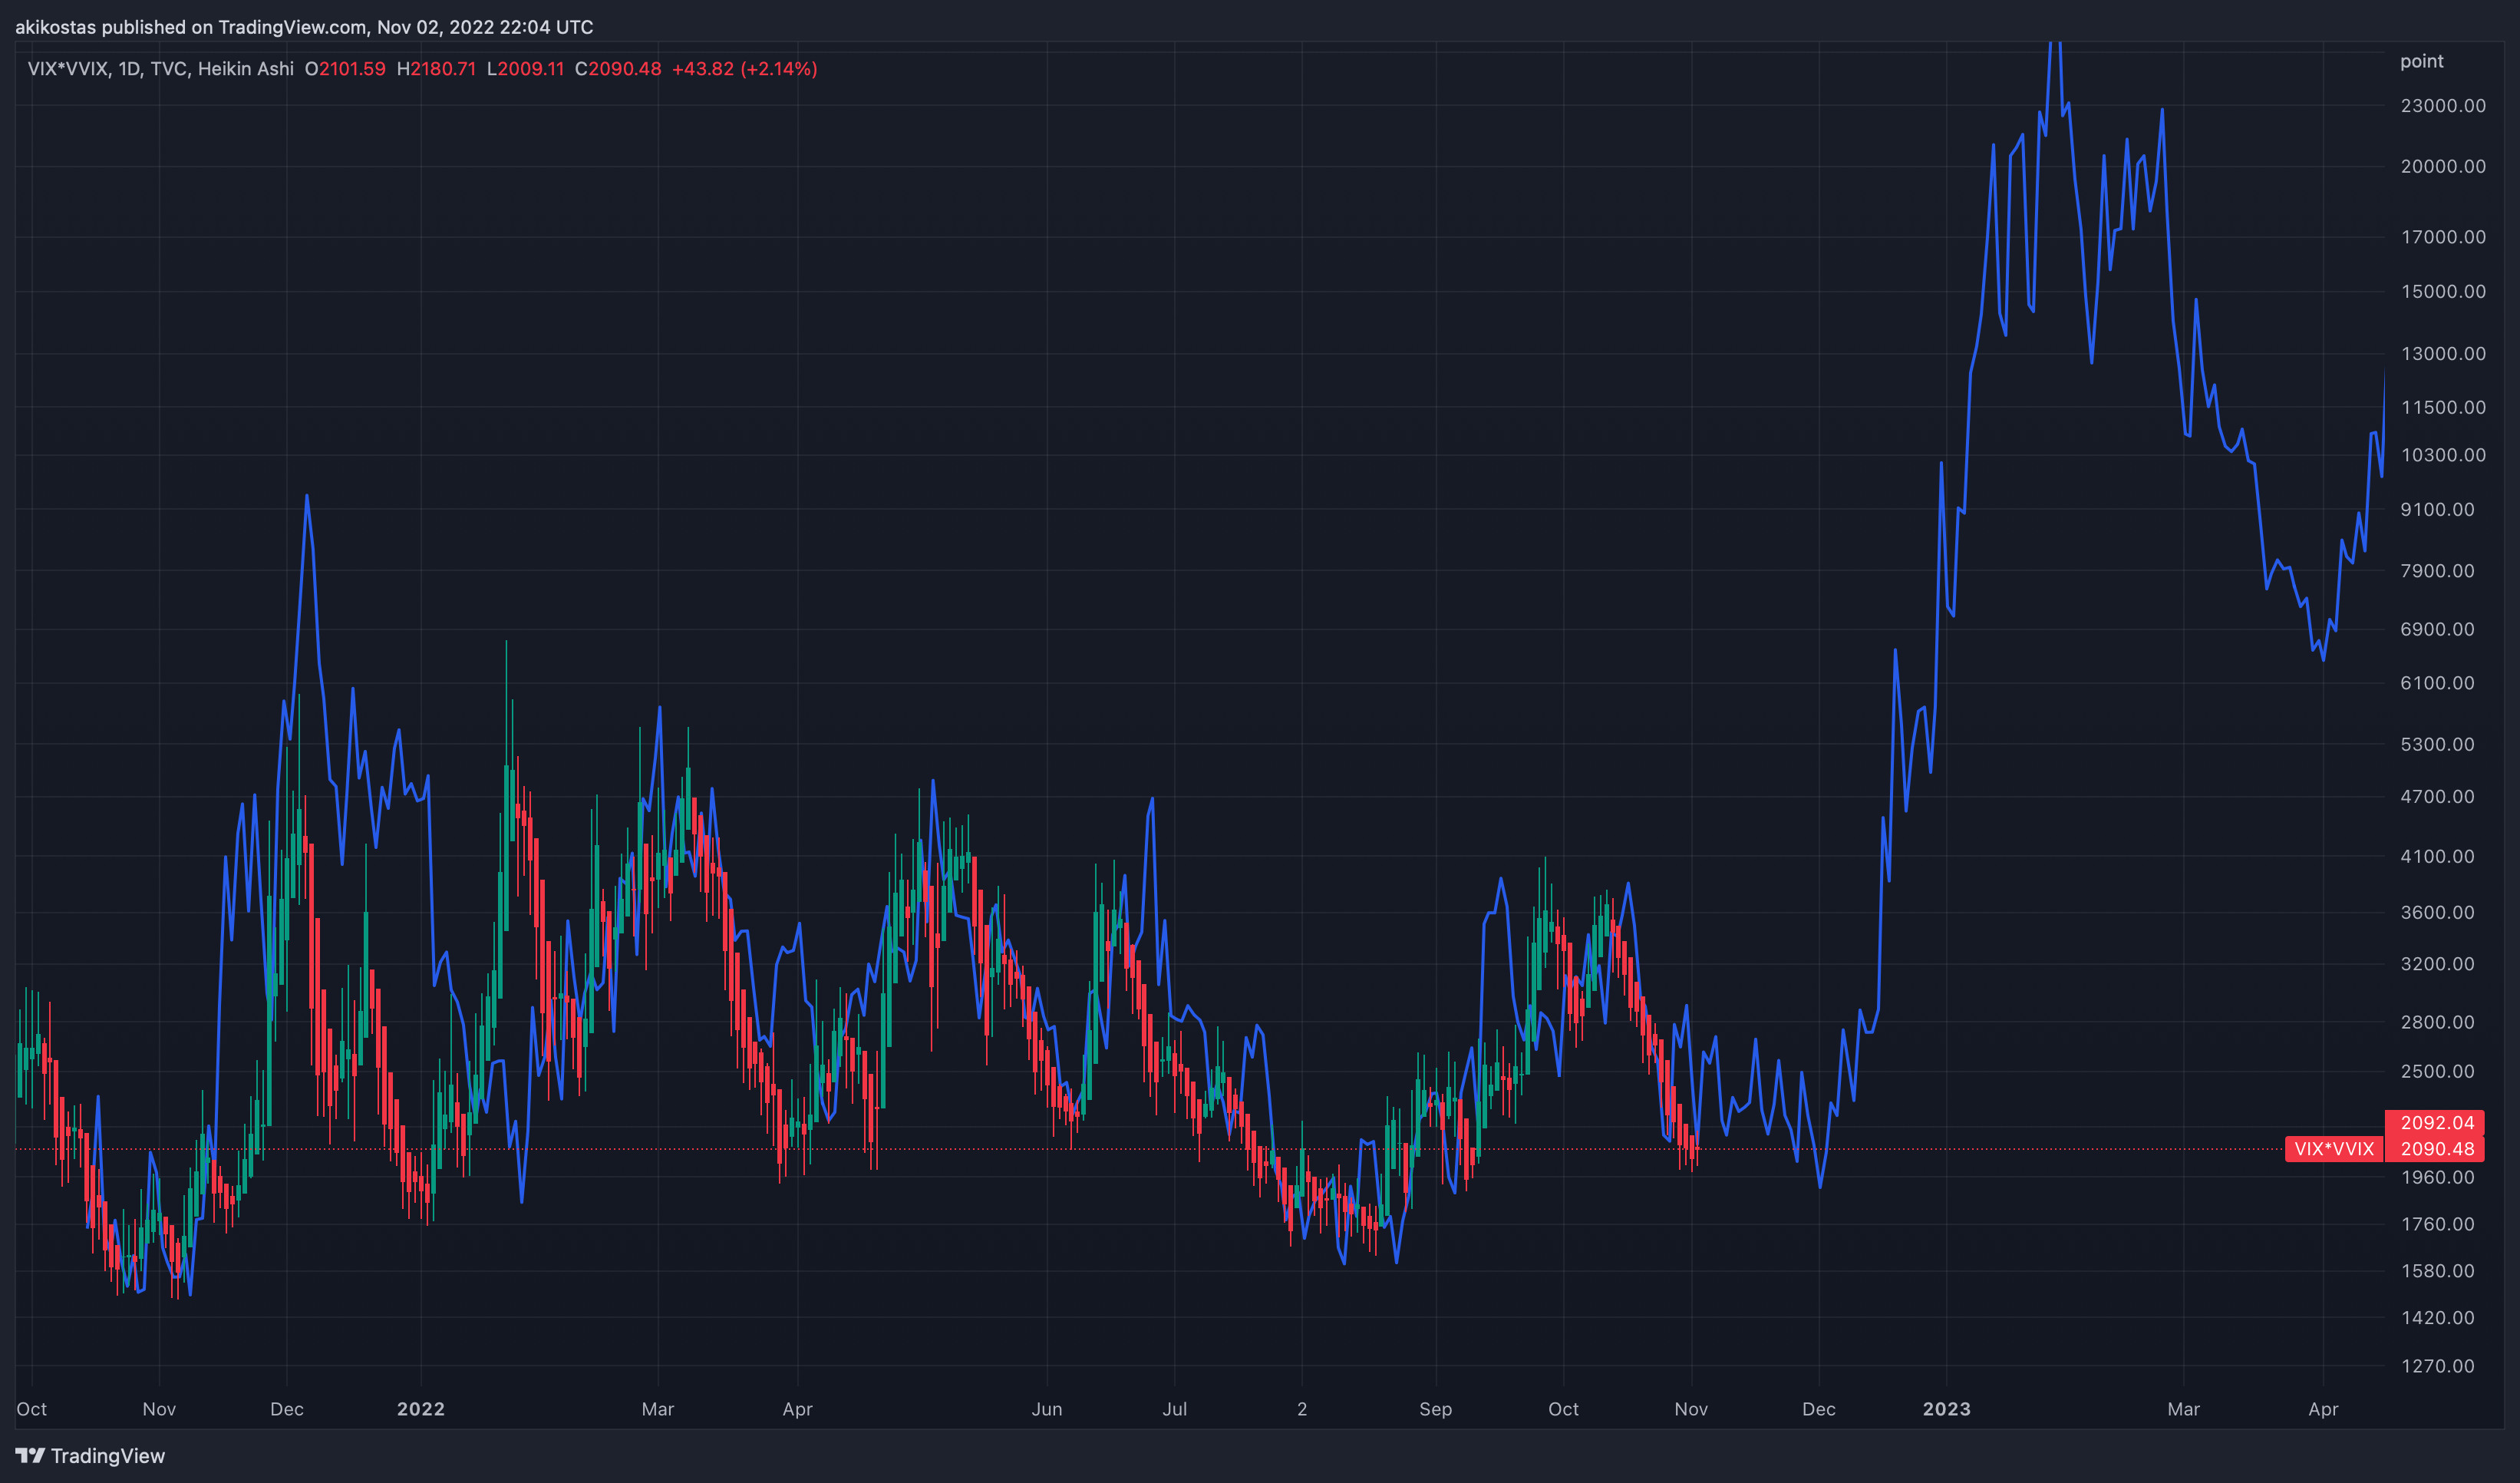Click the 1270.00 price scale label
This screenshot has width=2520, height=1483.
pos(2437,1366)
